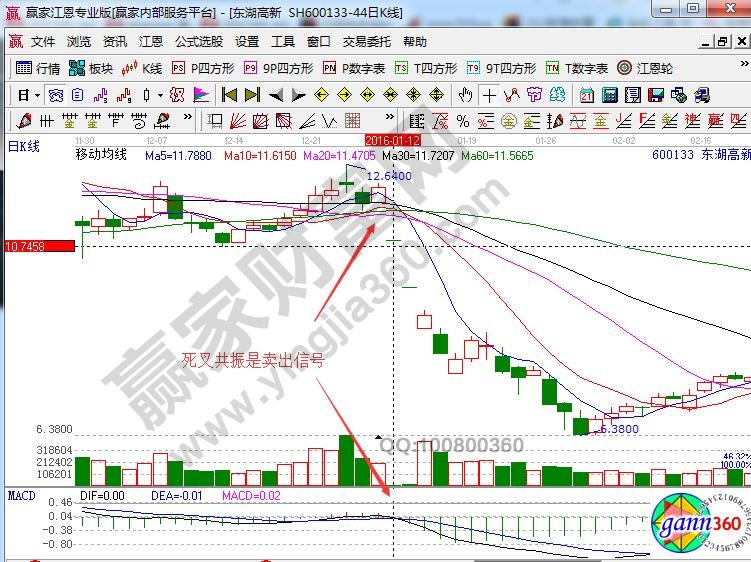Open the 浏览 menu
Viewport: 751px width, 562px height.
point(79,42)
